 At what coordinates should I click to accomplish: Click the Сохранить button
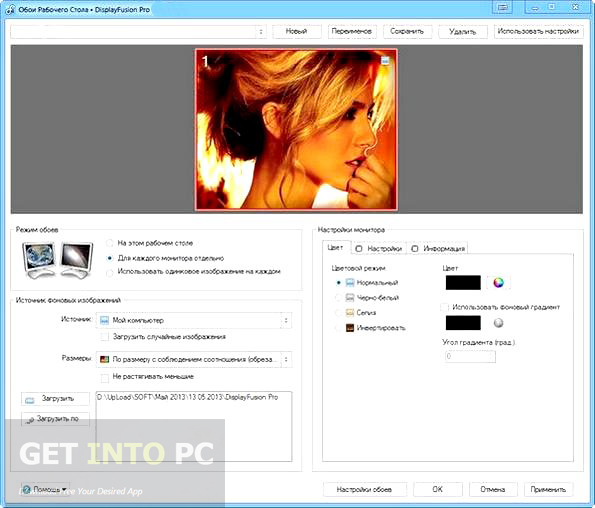(x=407, y=31)
